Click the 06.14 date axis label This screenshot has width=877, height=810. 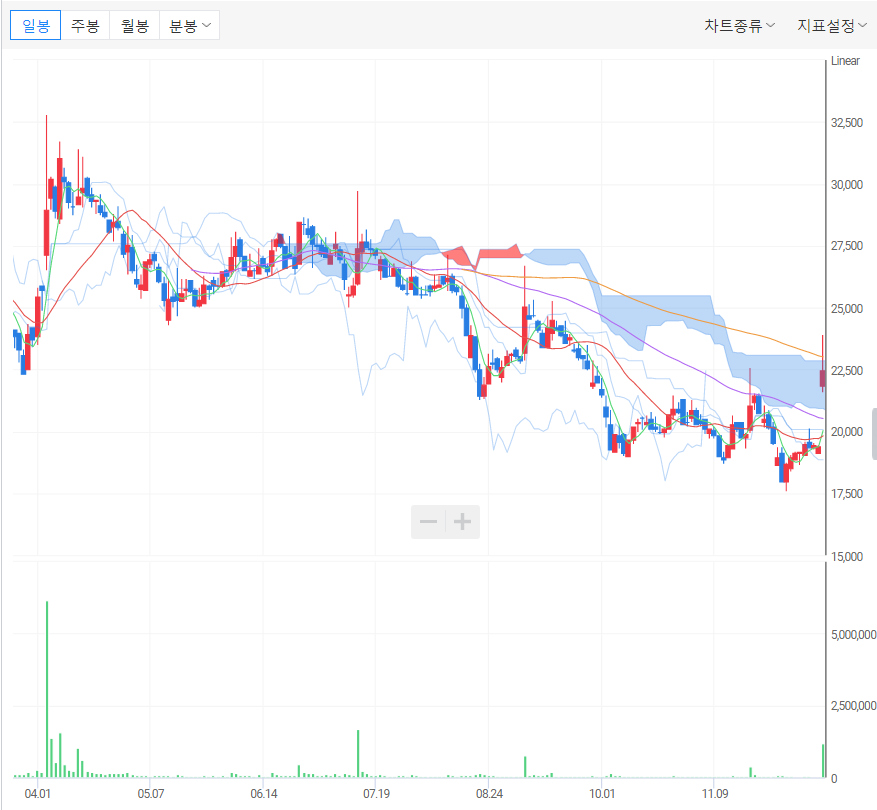263,794
